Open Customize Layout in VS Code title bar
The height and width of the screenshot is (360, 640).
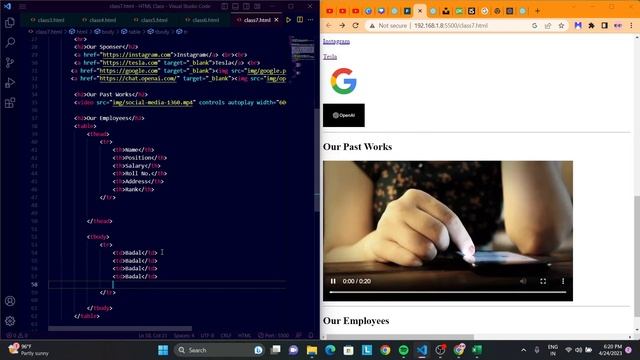258,7
